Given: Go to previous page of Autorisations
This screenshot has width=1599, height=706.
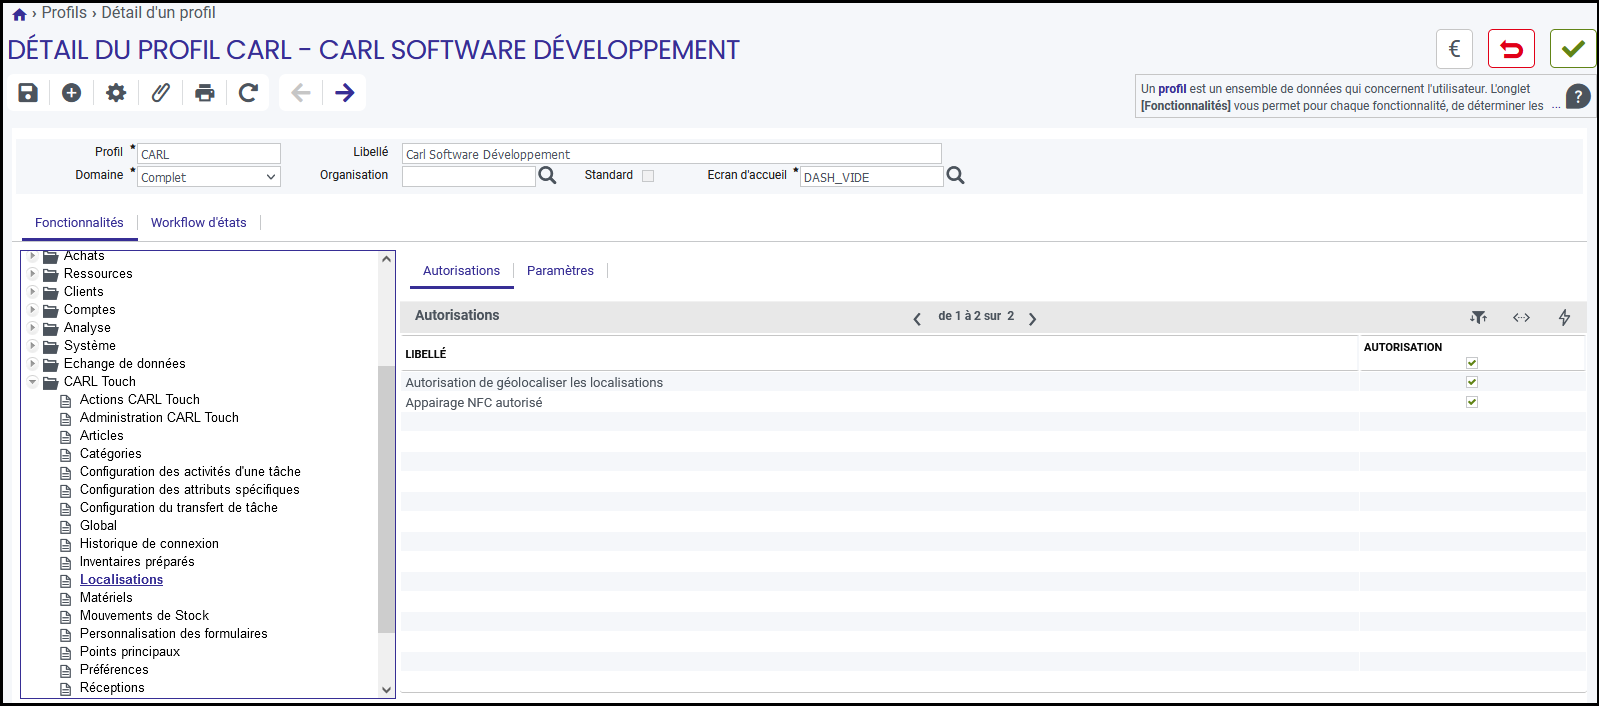Looking at the screenshot, I should pos(917,319).
